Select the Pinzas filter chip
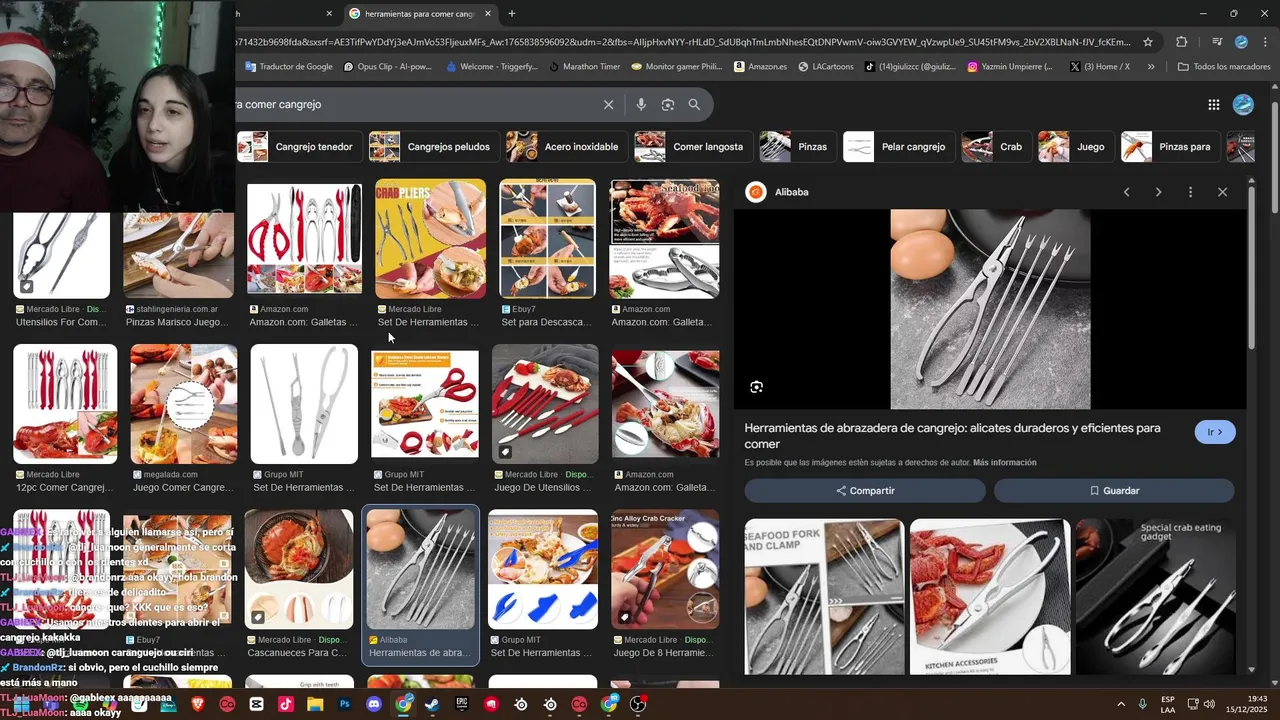 click(x=797, y=147)
